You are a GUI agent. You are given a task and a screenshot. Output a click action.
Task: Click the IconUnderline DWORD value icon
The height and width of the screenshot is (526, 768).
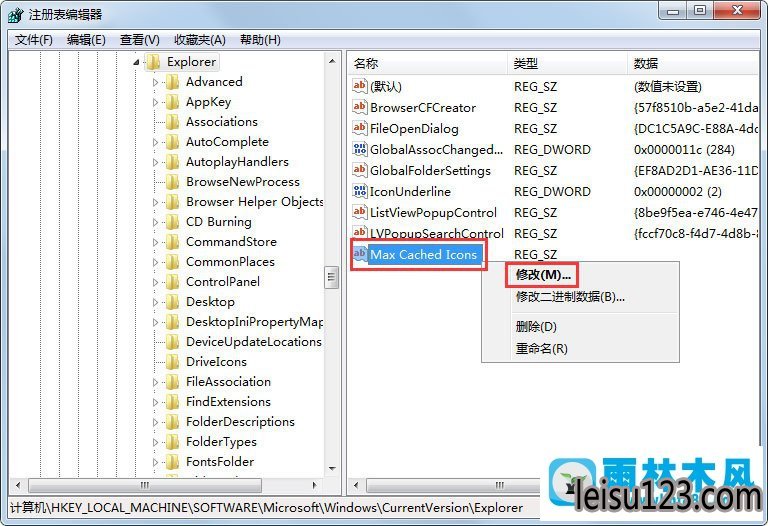(360, 191)
